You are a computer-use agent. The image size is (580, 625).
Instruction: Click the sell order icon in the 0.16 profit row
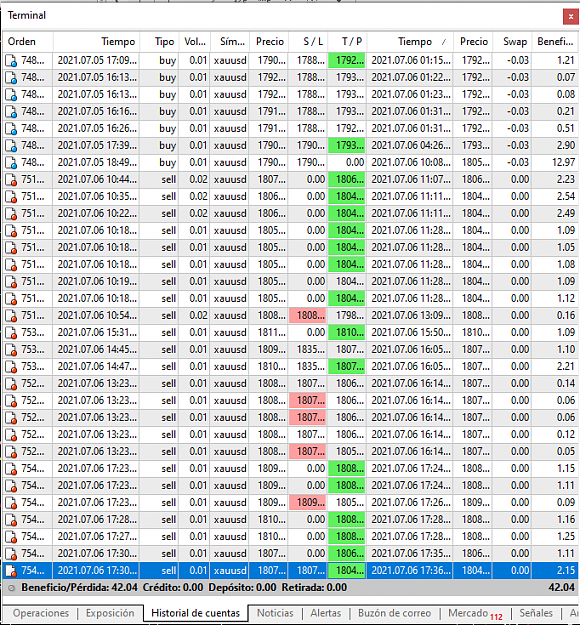click(11, 316)
